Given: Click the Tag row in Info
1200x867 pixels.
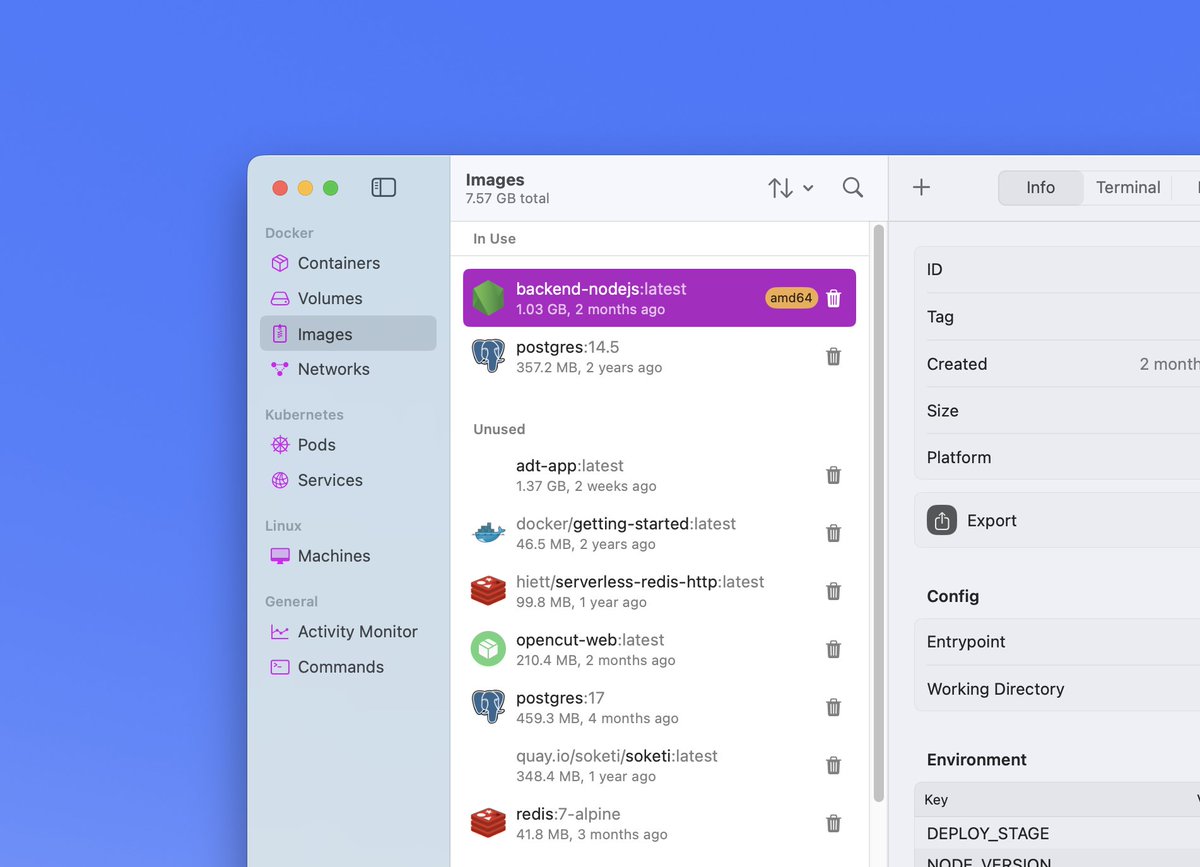Looking at the screenshot, I should click(1057, 317).
